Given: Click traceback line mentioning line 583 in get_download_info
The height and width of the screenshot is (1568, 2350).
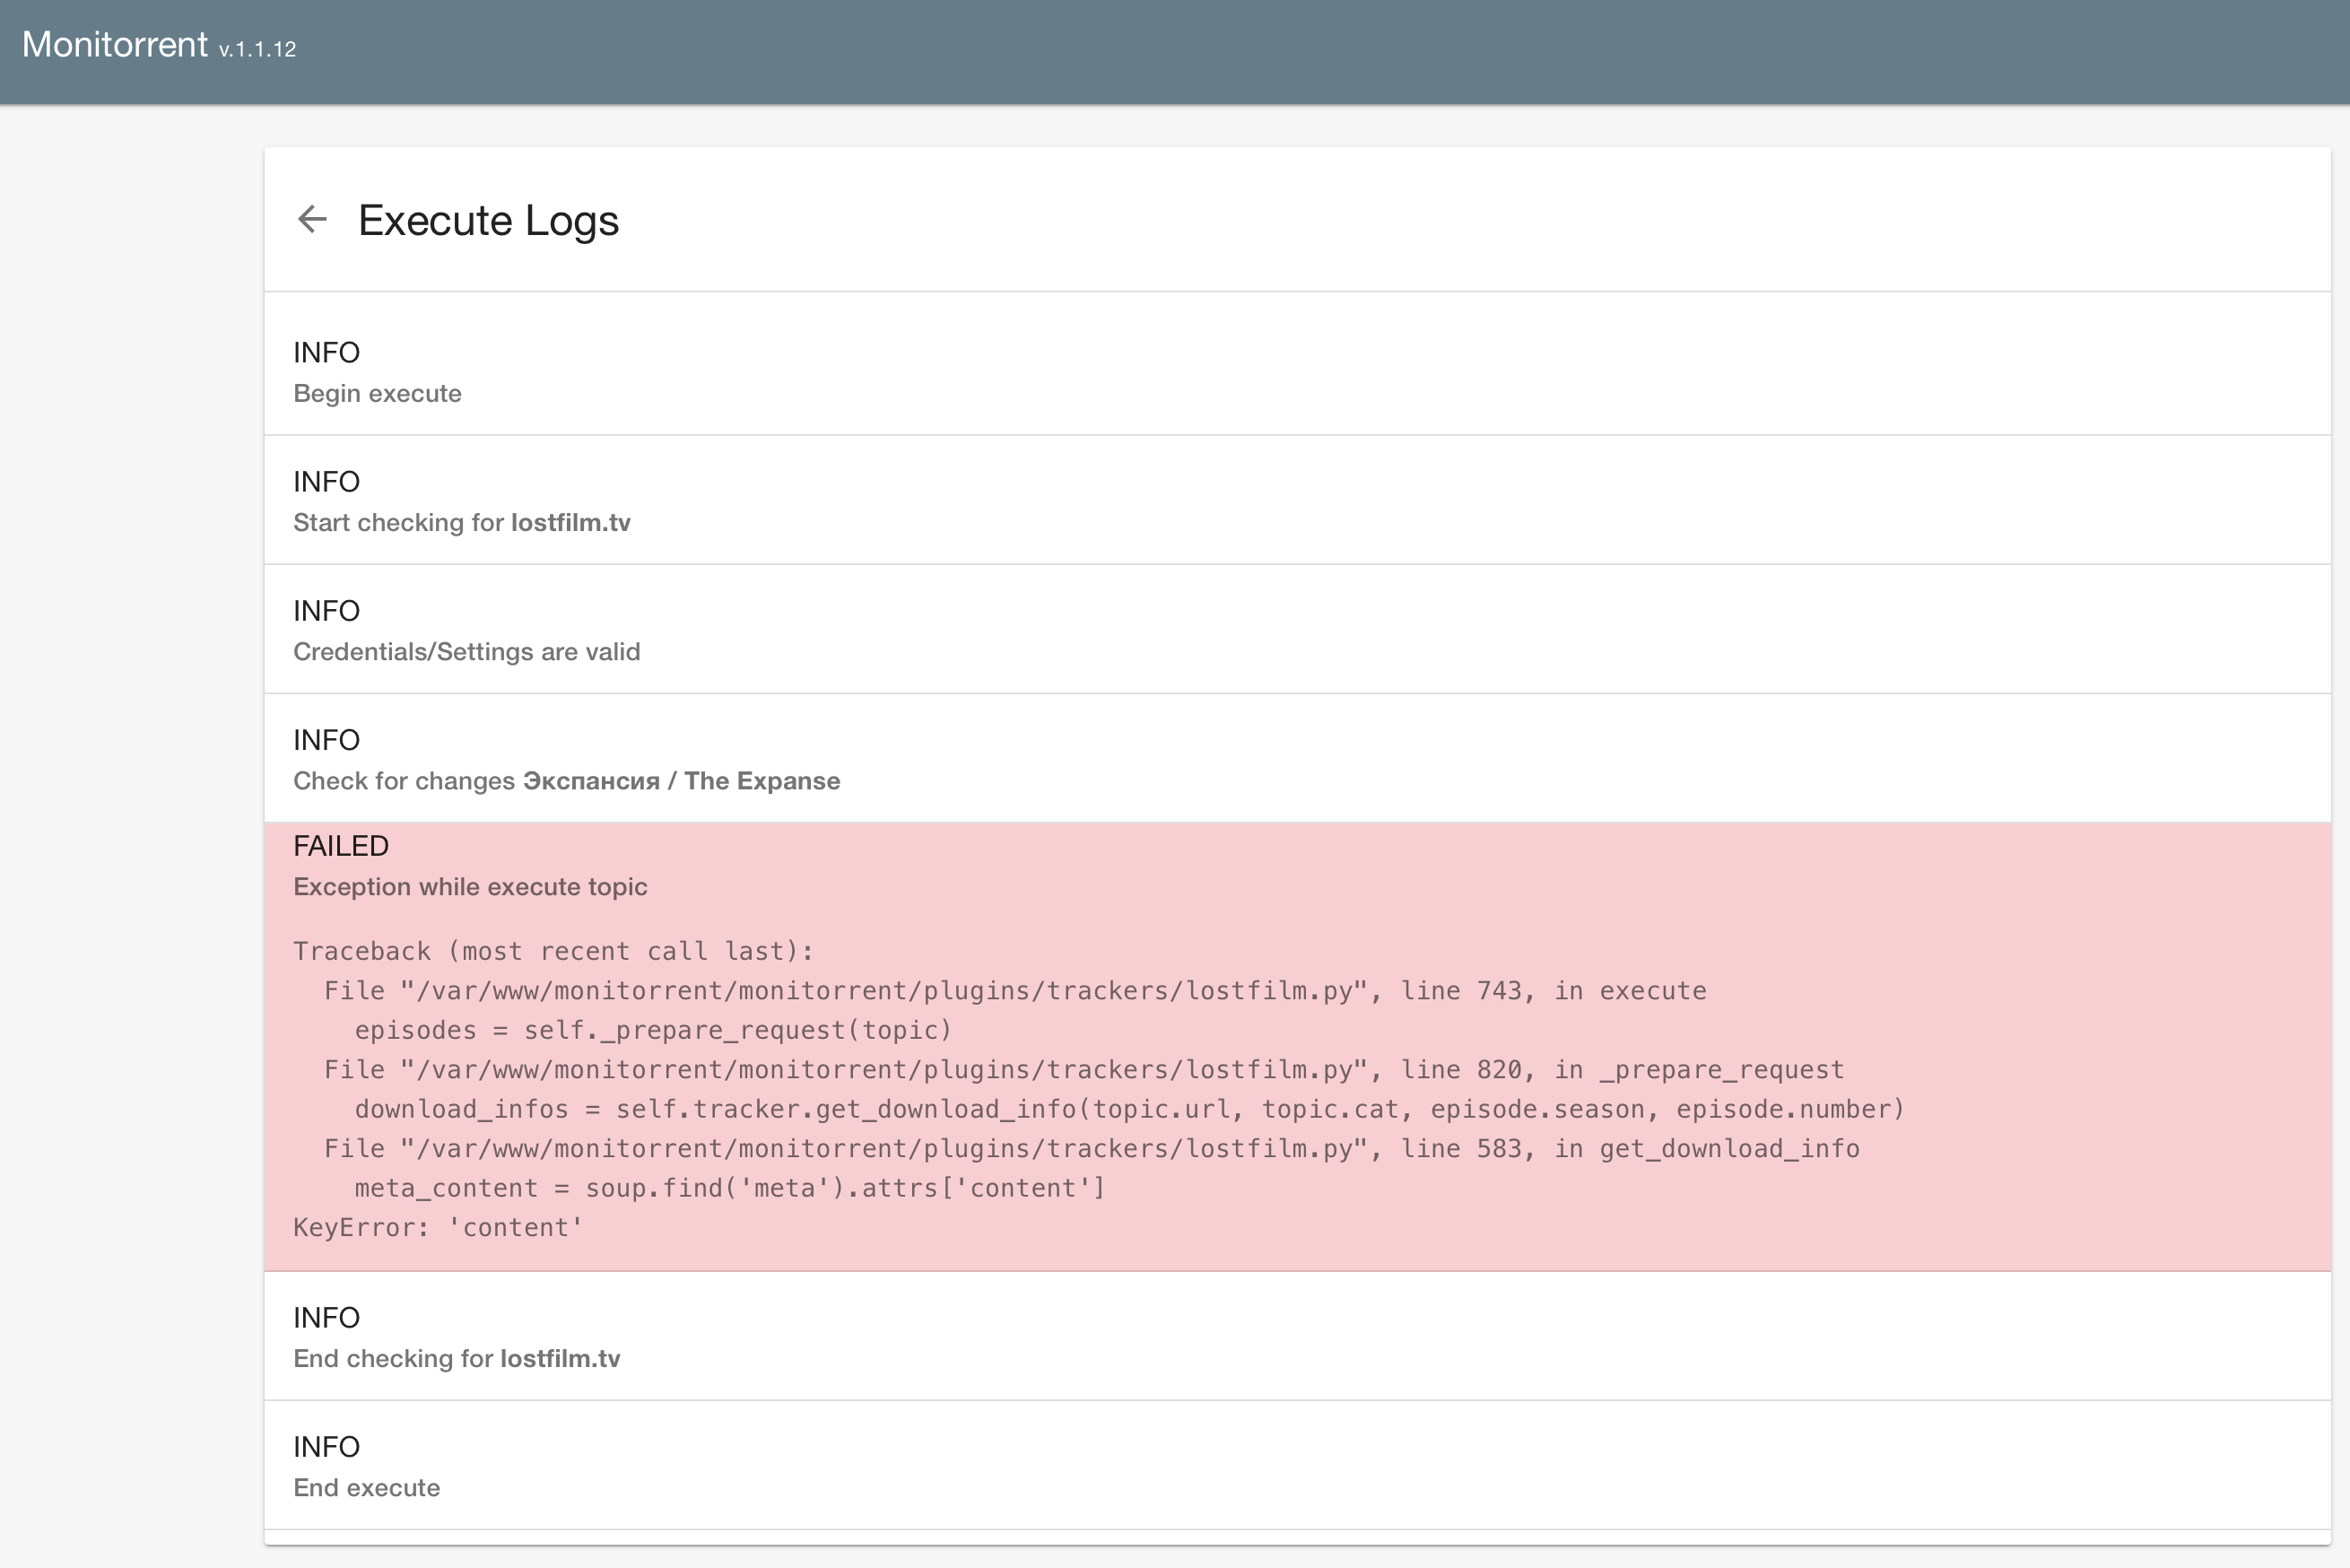Looking at the screenshot, I should pos(1092,1149).
